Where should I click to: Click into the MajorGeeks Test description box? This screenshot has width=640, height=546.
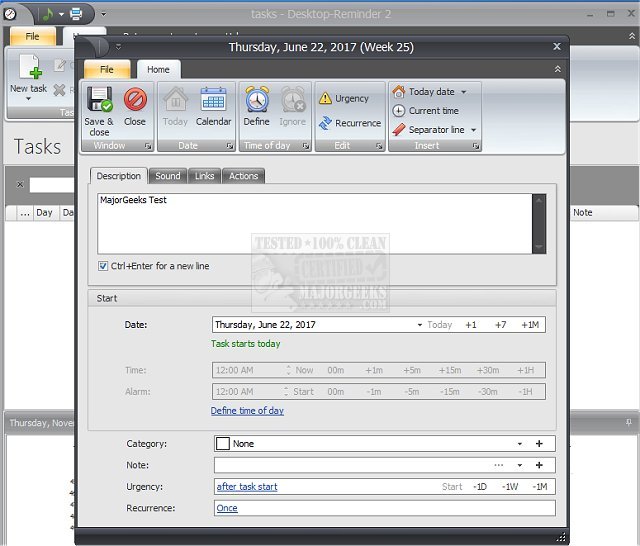314,224
